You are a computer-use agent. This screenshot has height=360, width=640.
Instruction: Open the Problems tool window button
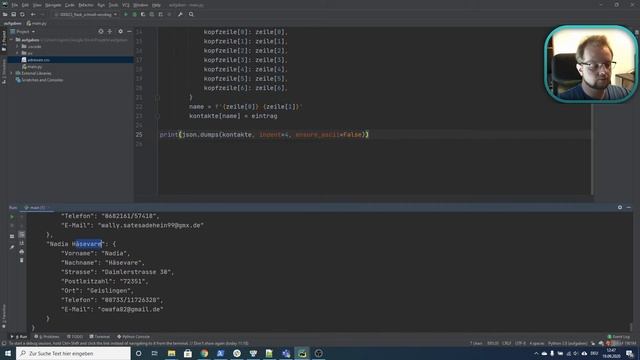pyautogui.click(x=47, y=337)
